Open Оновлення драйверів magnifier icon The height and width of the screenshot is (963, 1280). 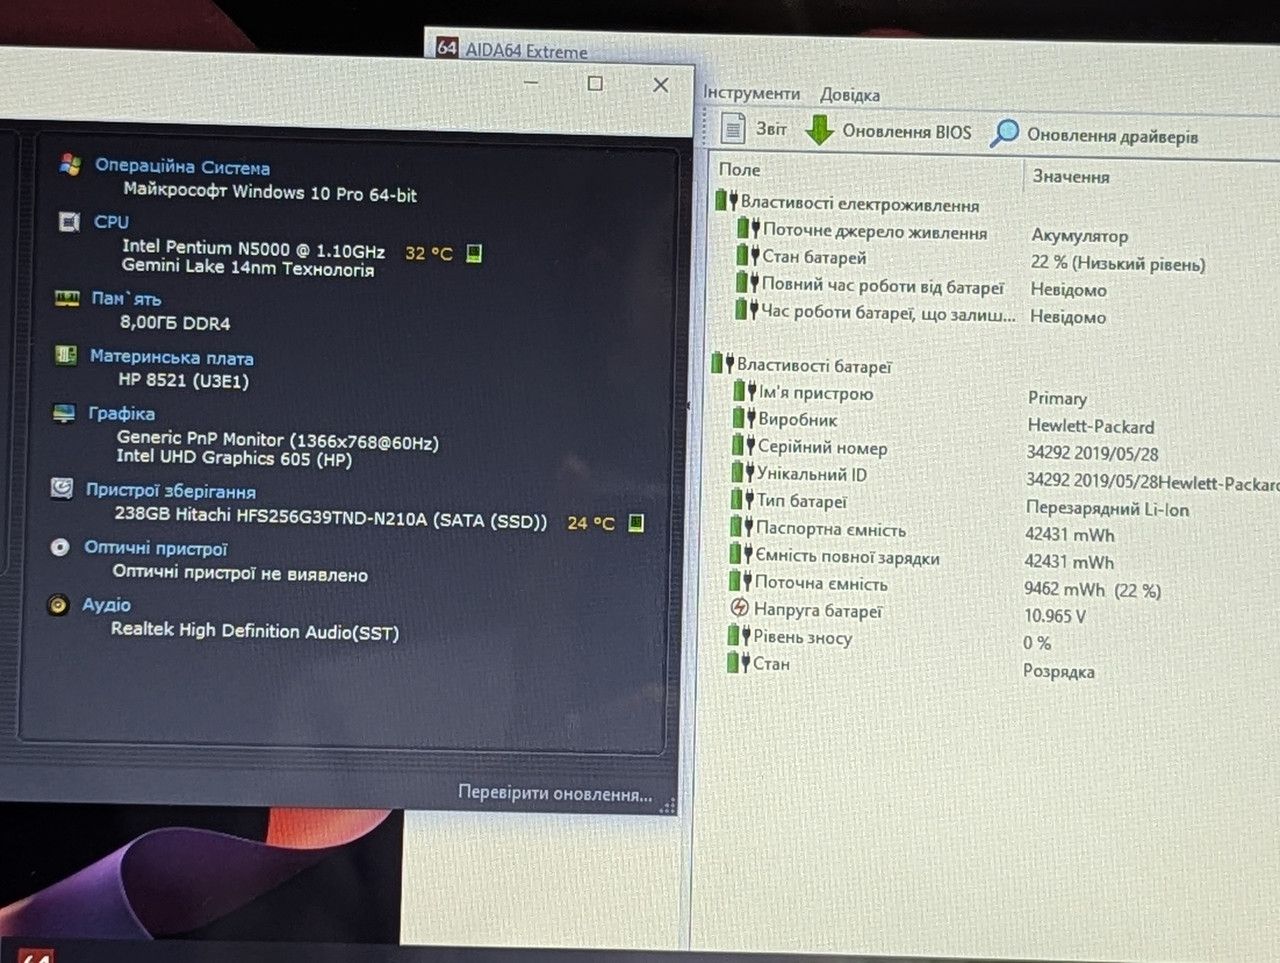1005,133
